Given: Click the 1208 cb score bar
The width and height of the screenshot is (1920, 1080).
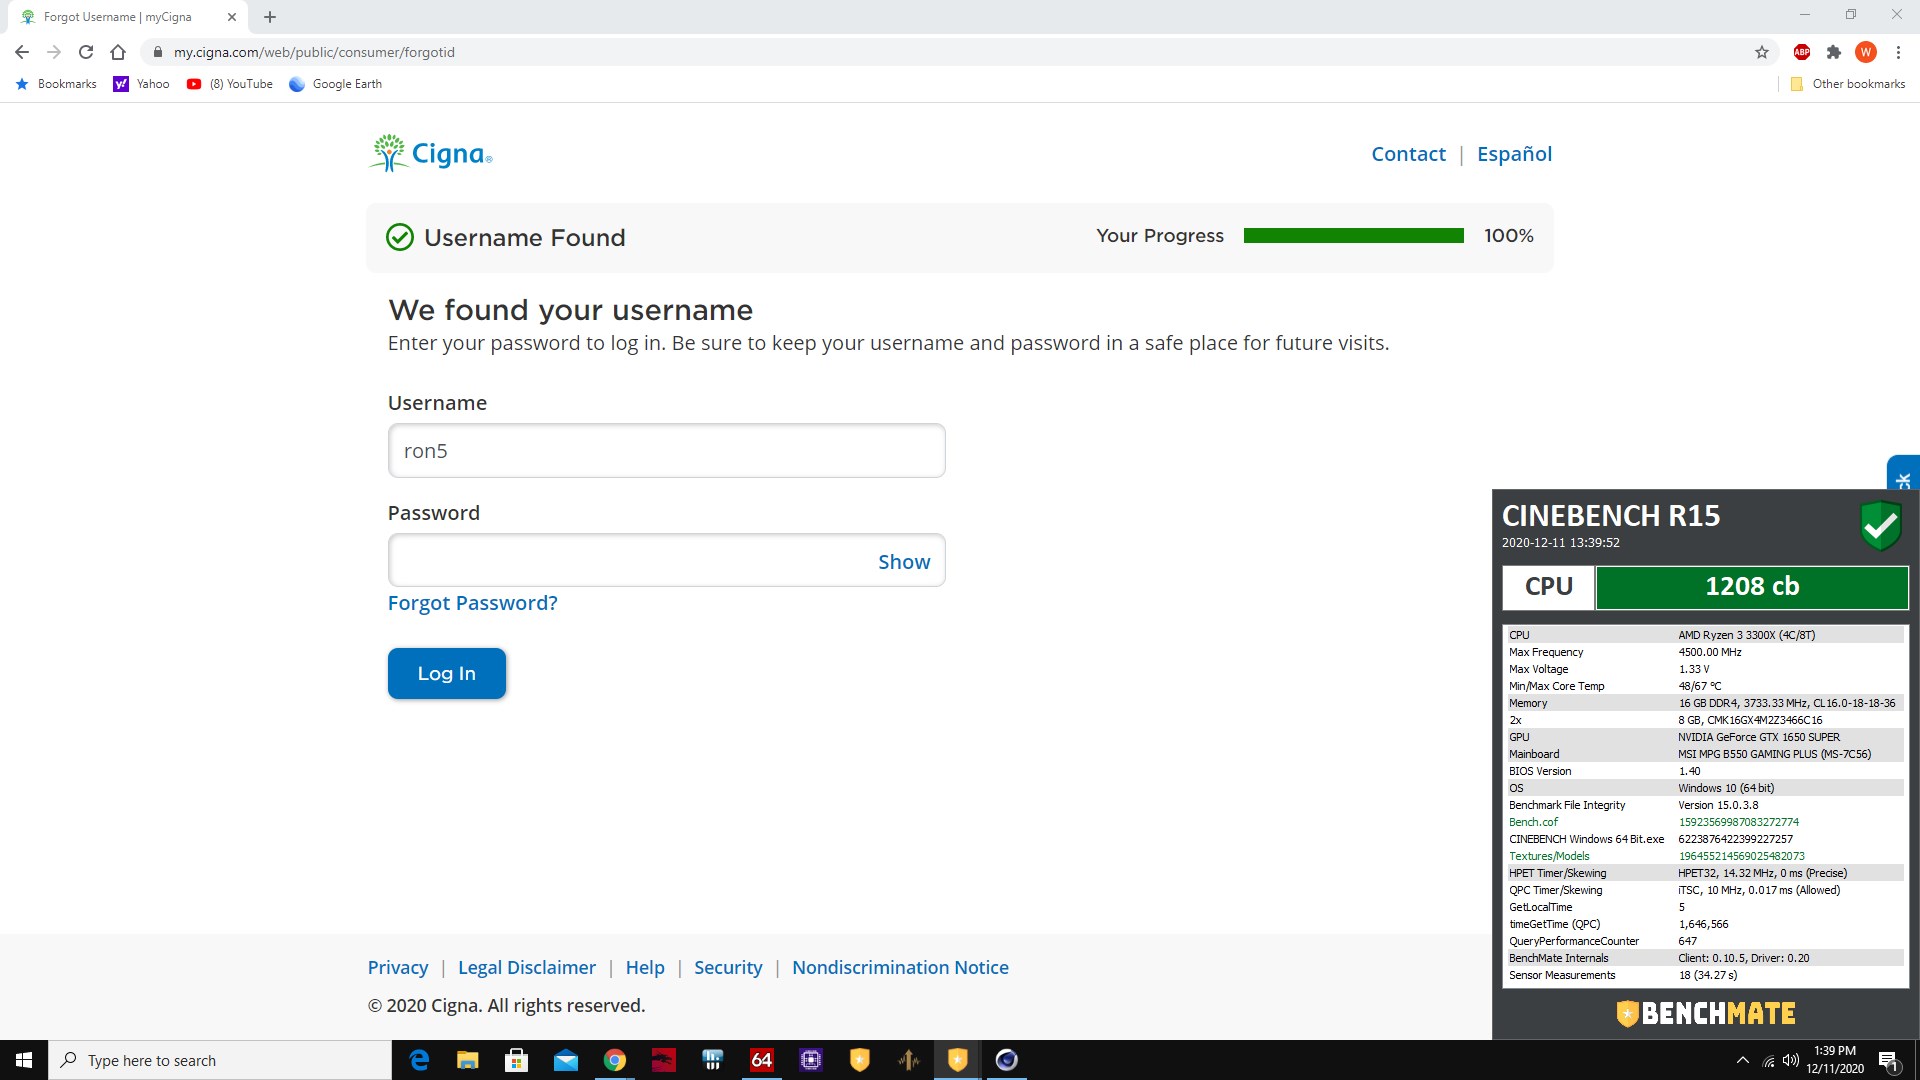Looking at the screenshot, I should click(x=1752, y=587).
